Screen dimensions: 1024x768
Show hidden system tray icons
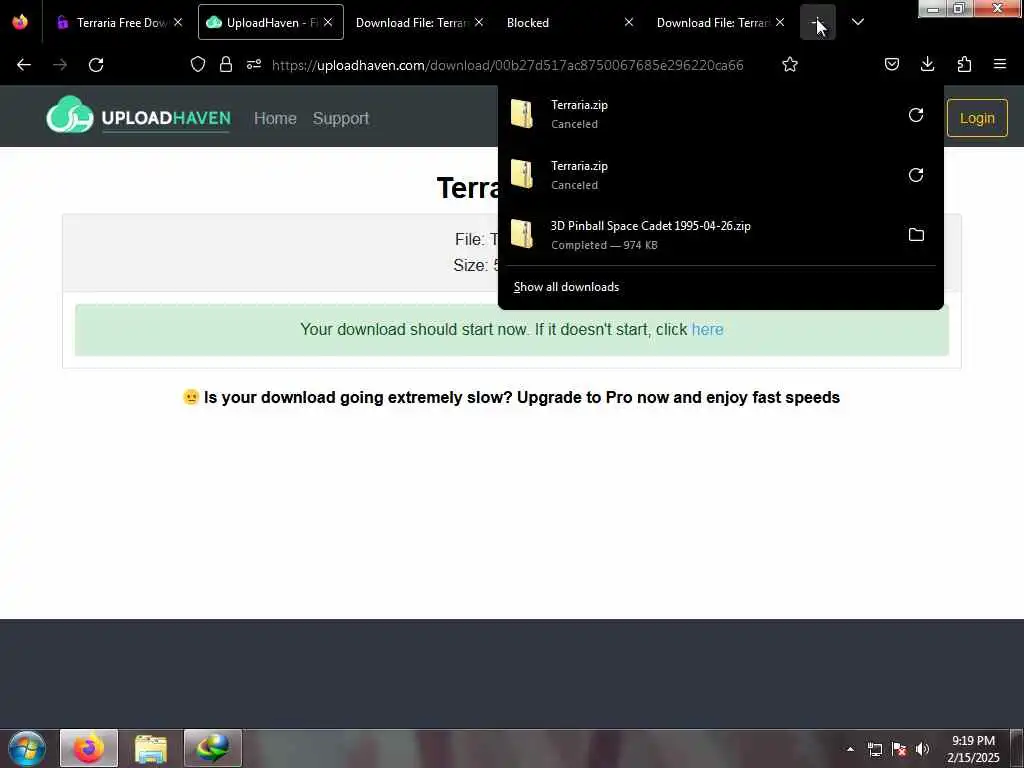click(x=850, y=749)
